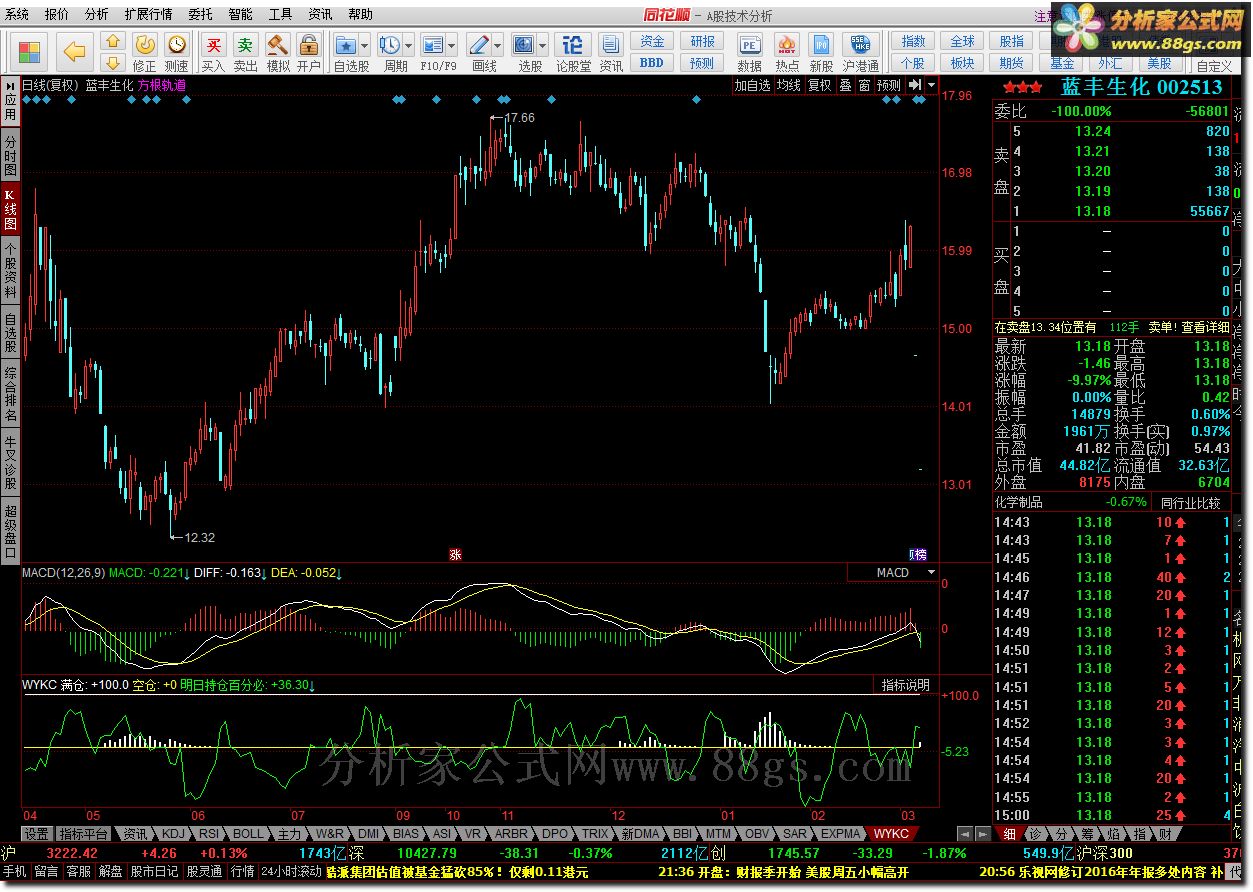Collapse sidebar using top-left arrow icon
Viewport: 1253px width, 892px height.
(x=10, y=87)
